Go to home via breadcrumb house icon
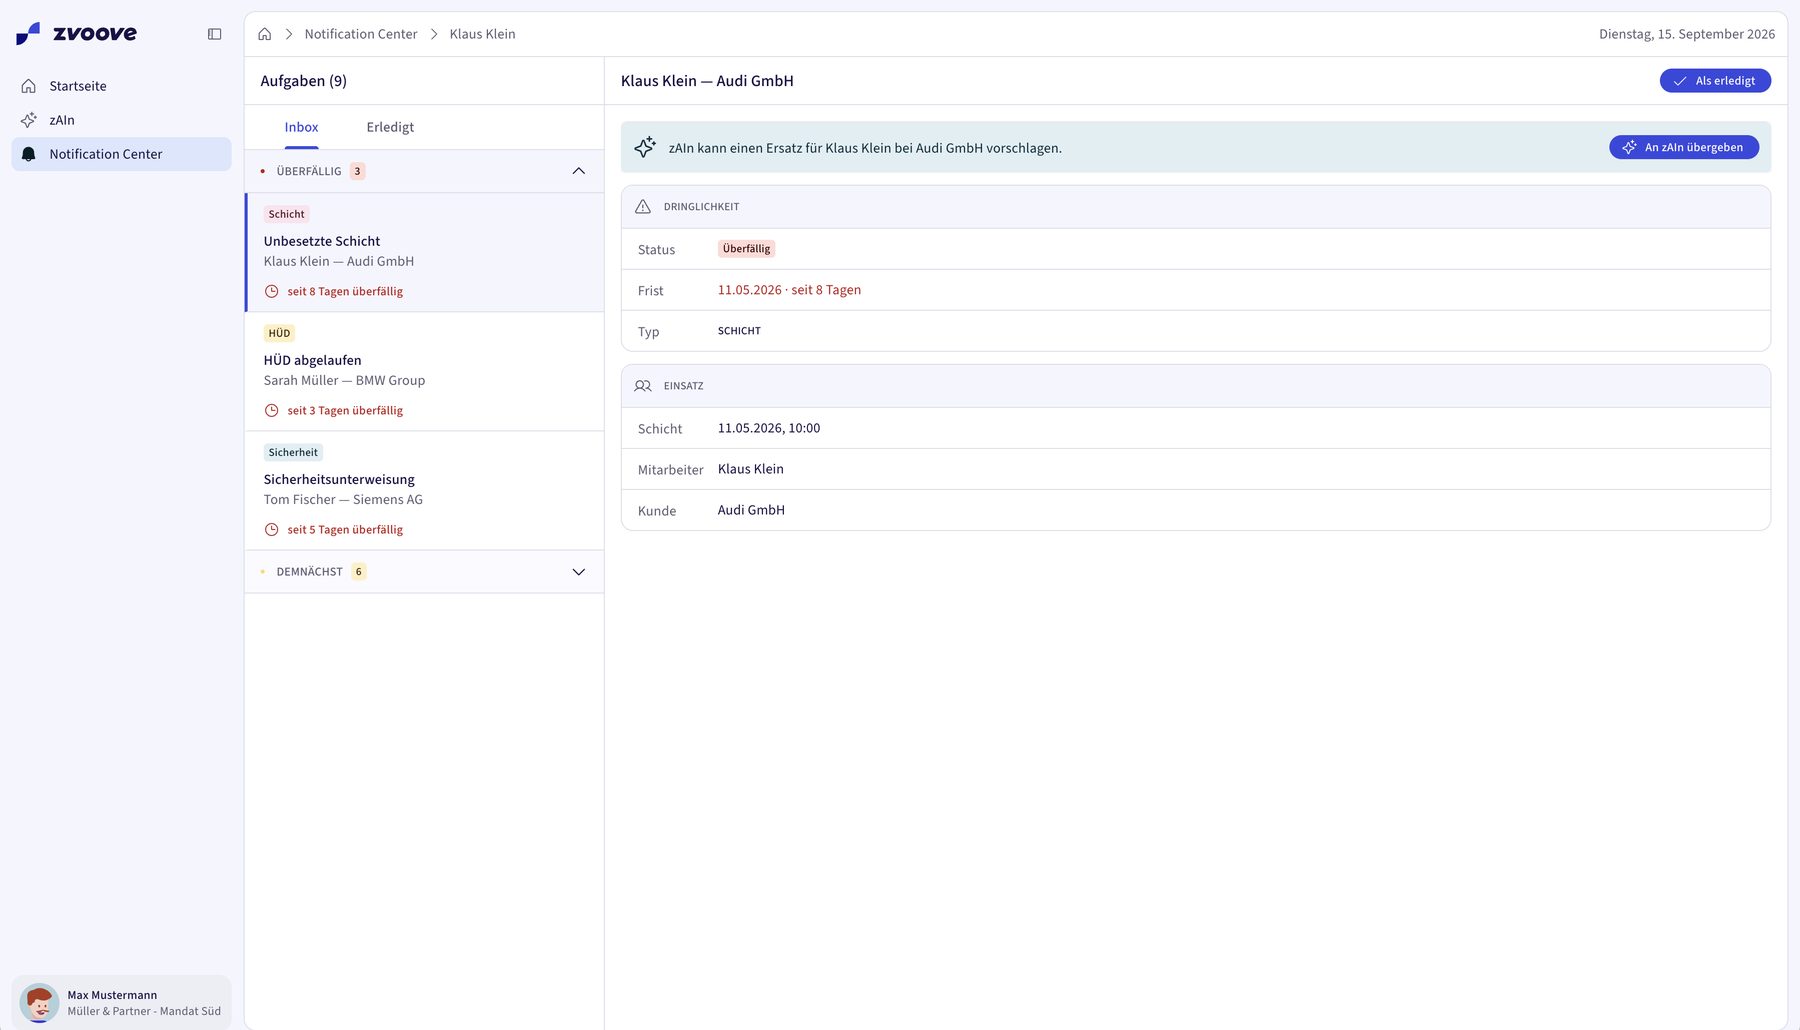Screen dimensions: 1800x1030 [265, 34]
